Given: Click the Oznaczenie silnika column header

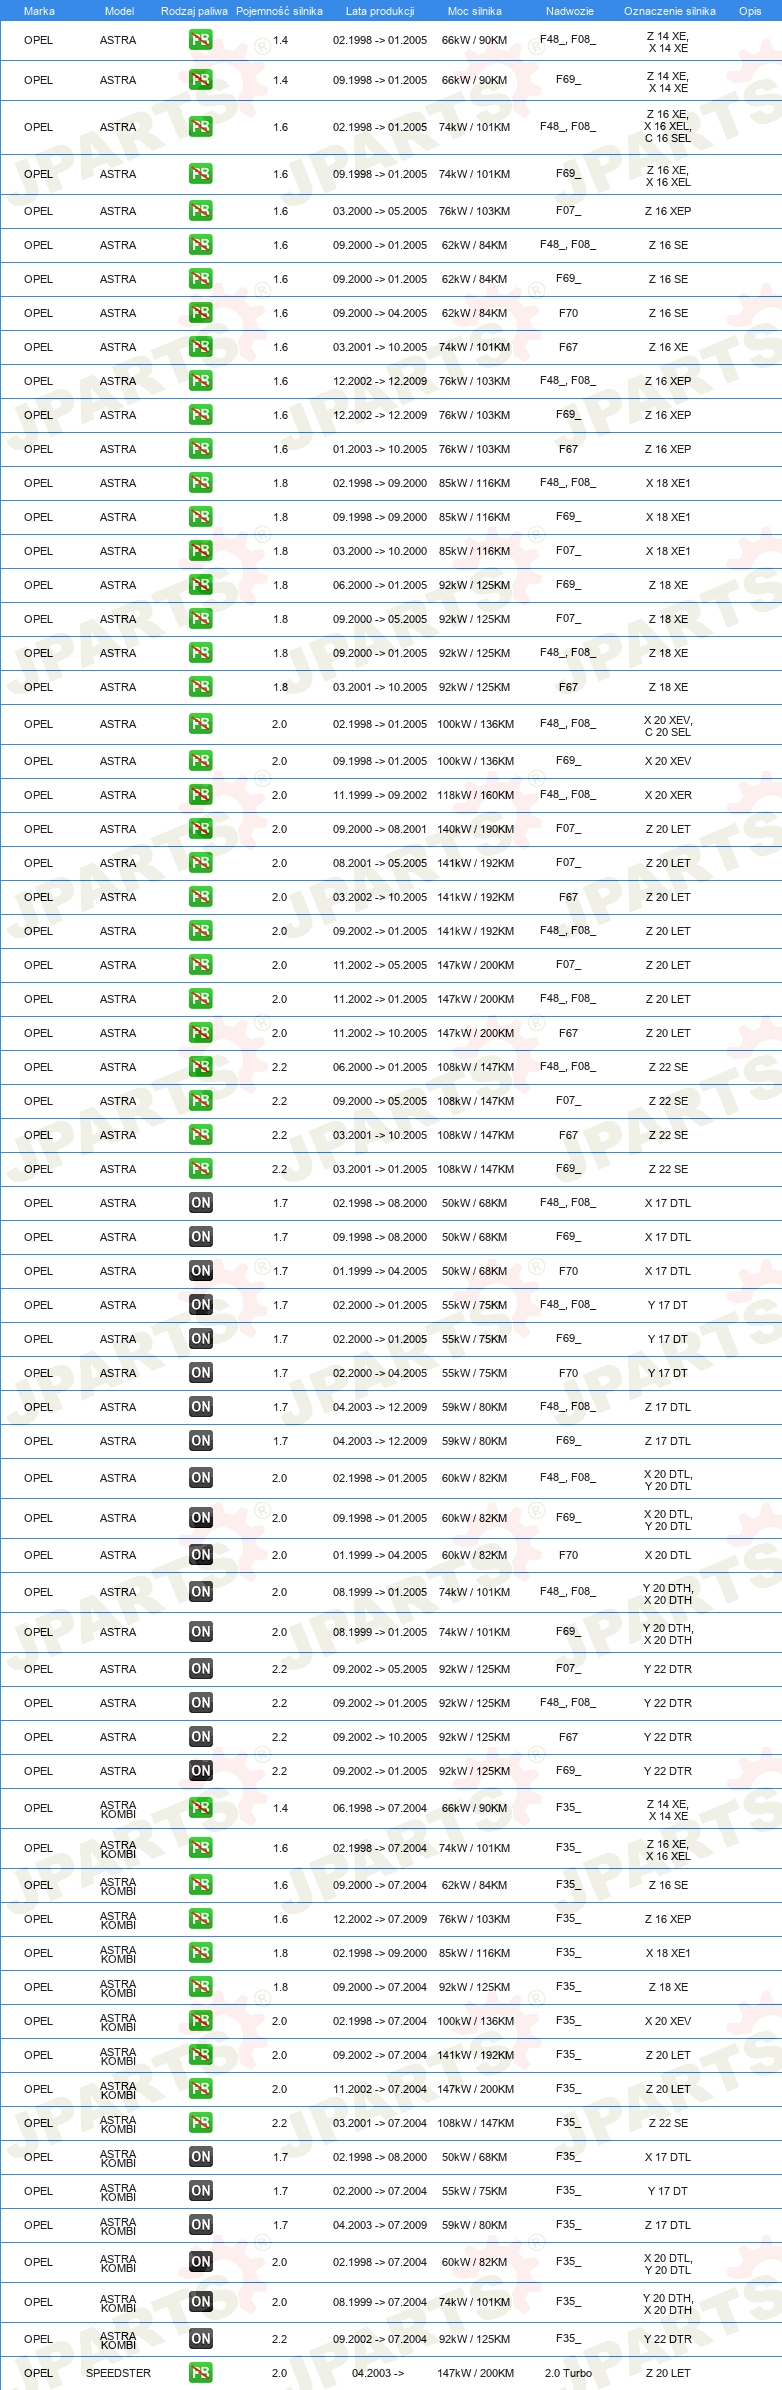Looking at the screenshot, I should tap(670, 11).
